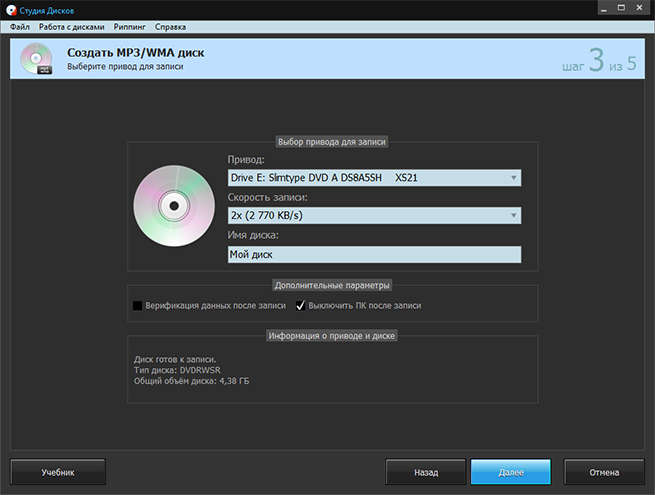
Task: Go back with the Назад button
Action: tap(425, 471)
